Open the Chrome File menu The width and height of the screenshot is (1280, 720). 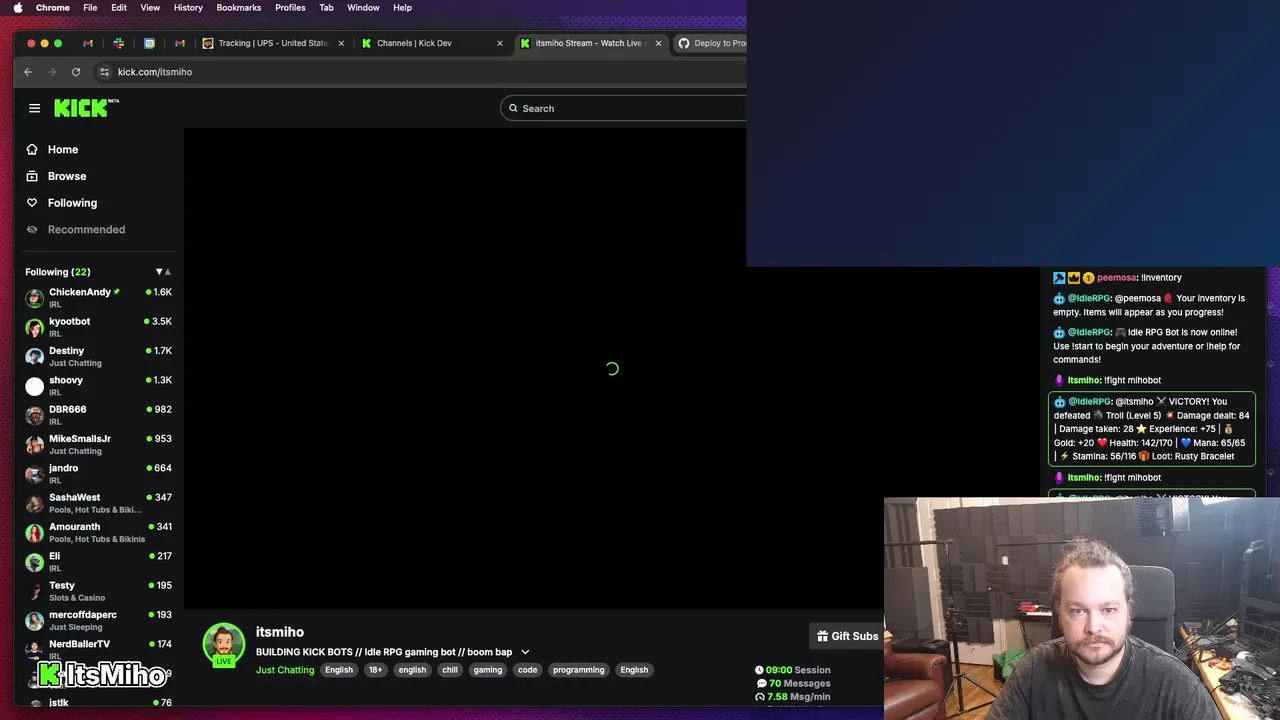[90, 8]
